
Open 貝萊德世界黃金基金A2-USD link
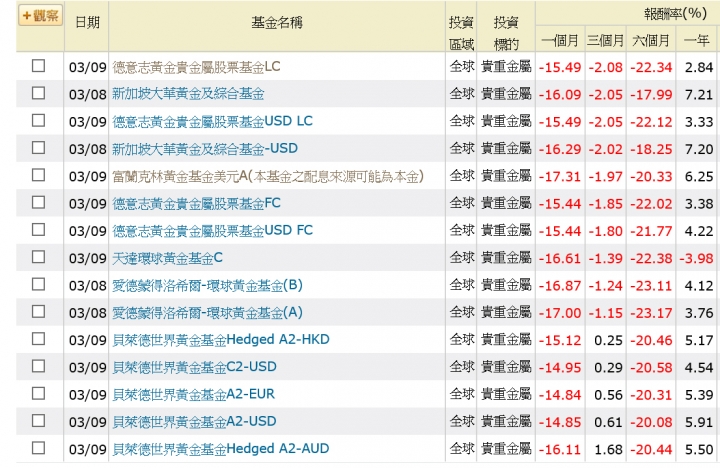coord(195,422)
